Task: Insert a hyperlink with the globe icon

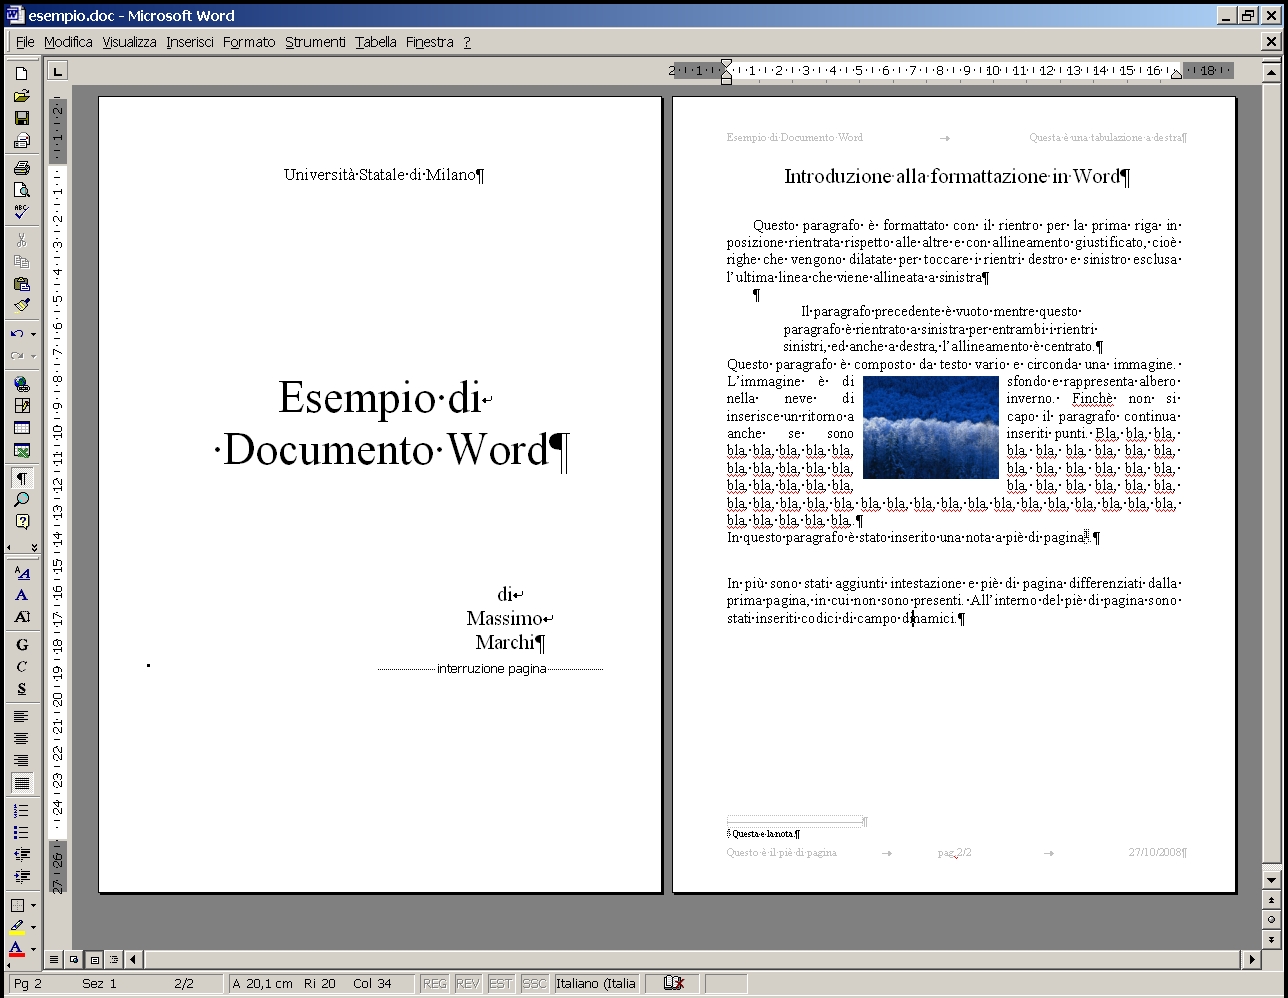Action: [21, 384]
